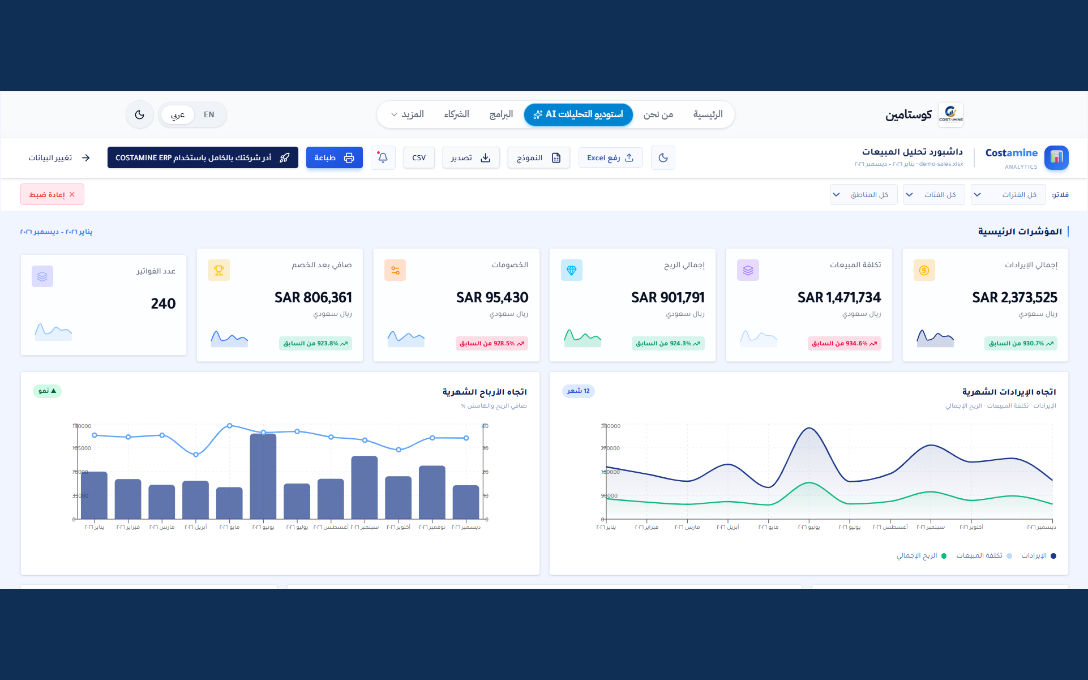Image resolution: width=1088 pixels, height=680 pixels.
Task: Click the dollar coin icon on revenue card
Action: pyautogui.click(x=924, y=270)
